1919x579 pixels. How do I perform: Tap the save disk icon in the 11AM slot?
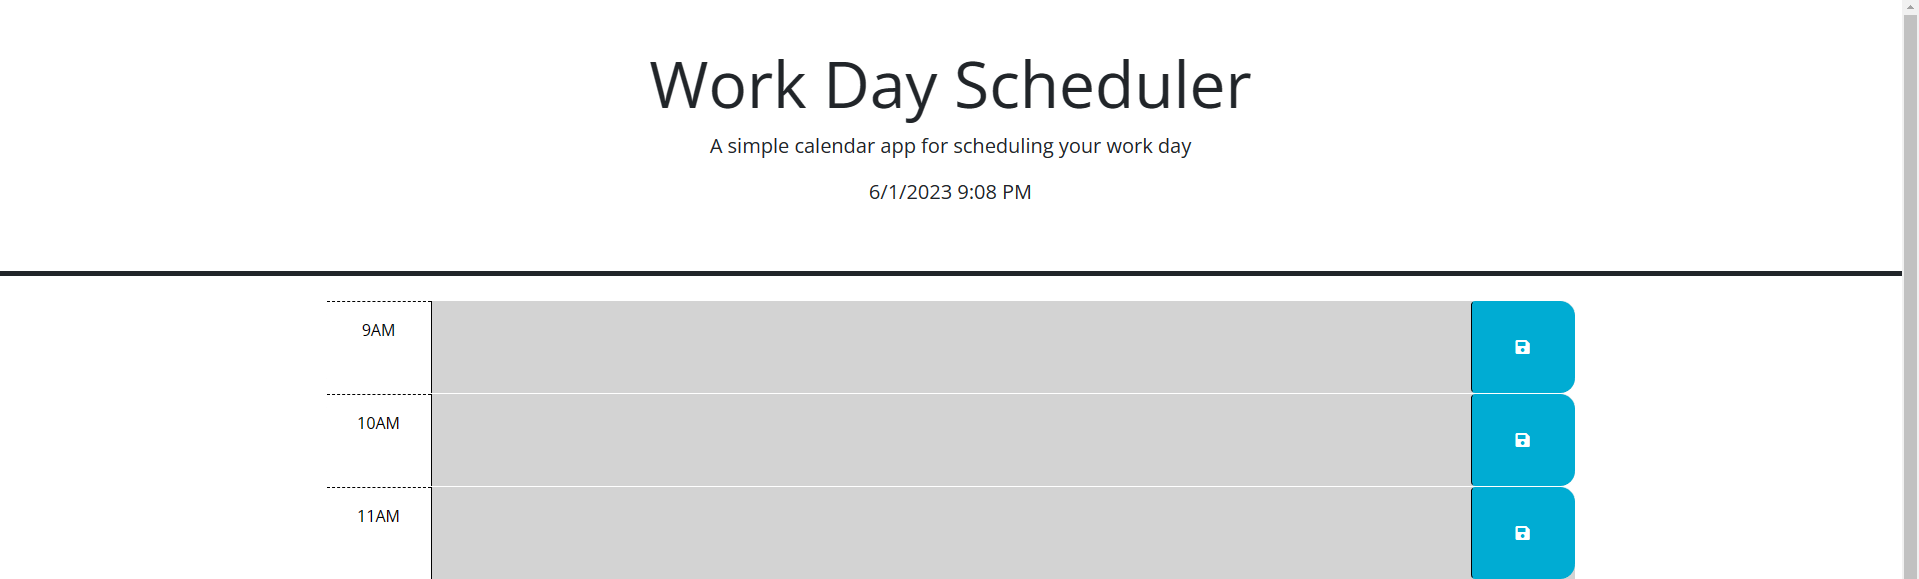(1521, 532)
